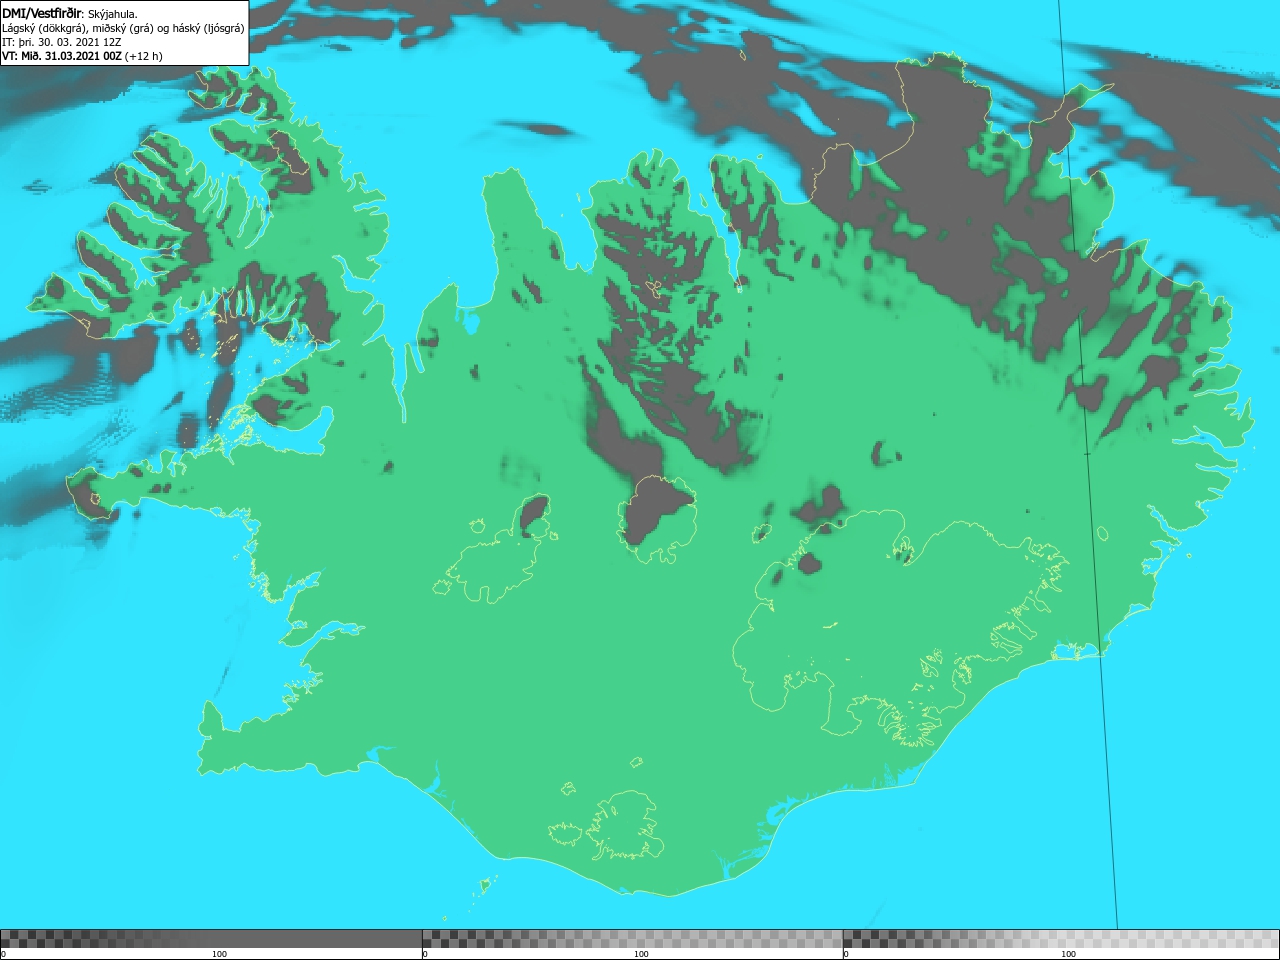Screen dimensions: 1280x960
Task: Click the 'IT: þri. 30. 03. 2021 12Z' line
Action: coord(61,42)
